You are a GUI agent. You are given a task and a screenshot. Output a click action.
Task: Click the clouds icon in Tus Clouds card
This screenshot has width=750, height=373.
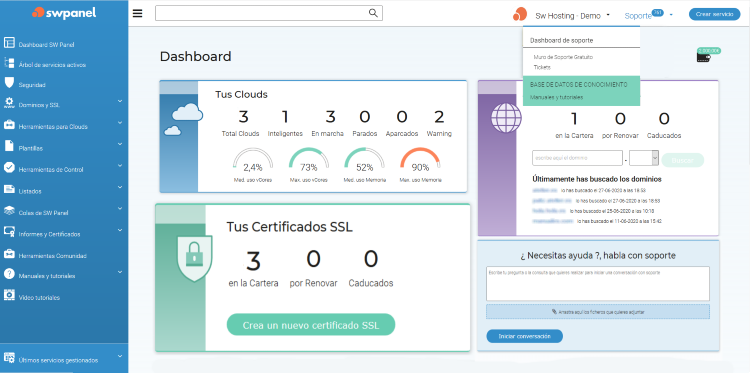[183, 119]
